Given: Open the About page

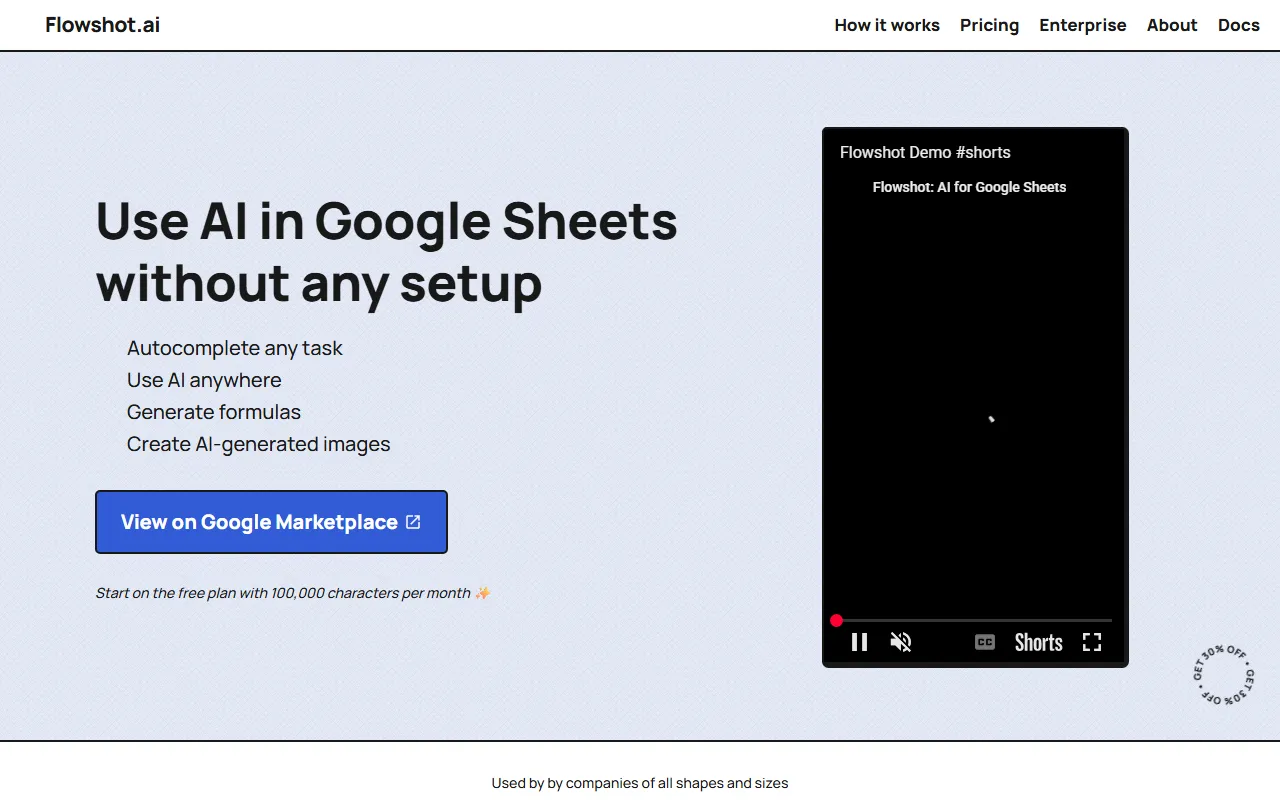Looking at the screenshot, I should coord(1171,25).
